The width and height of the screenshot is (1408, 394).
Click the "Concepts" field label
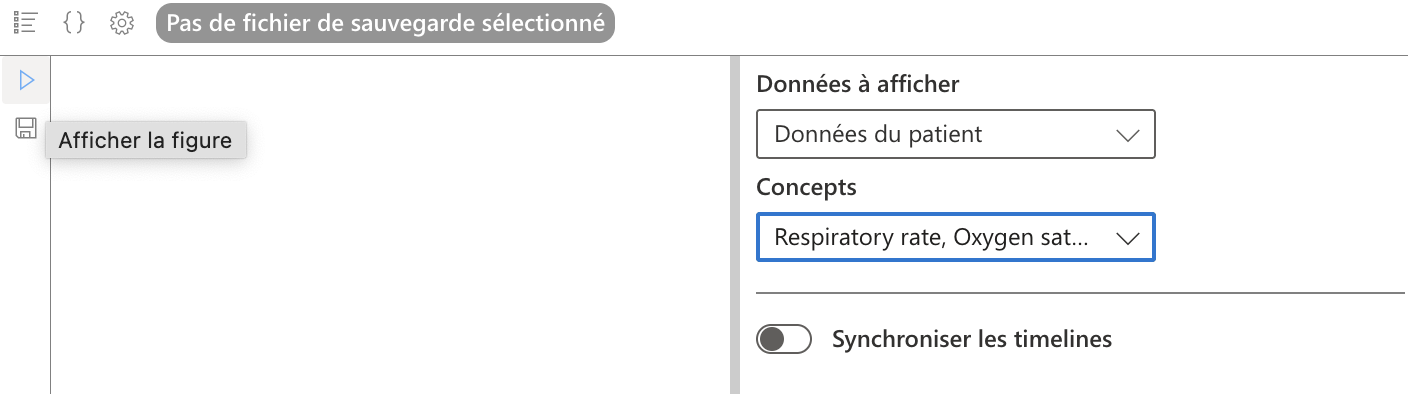pyautogui.click(x=807, y=187)
